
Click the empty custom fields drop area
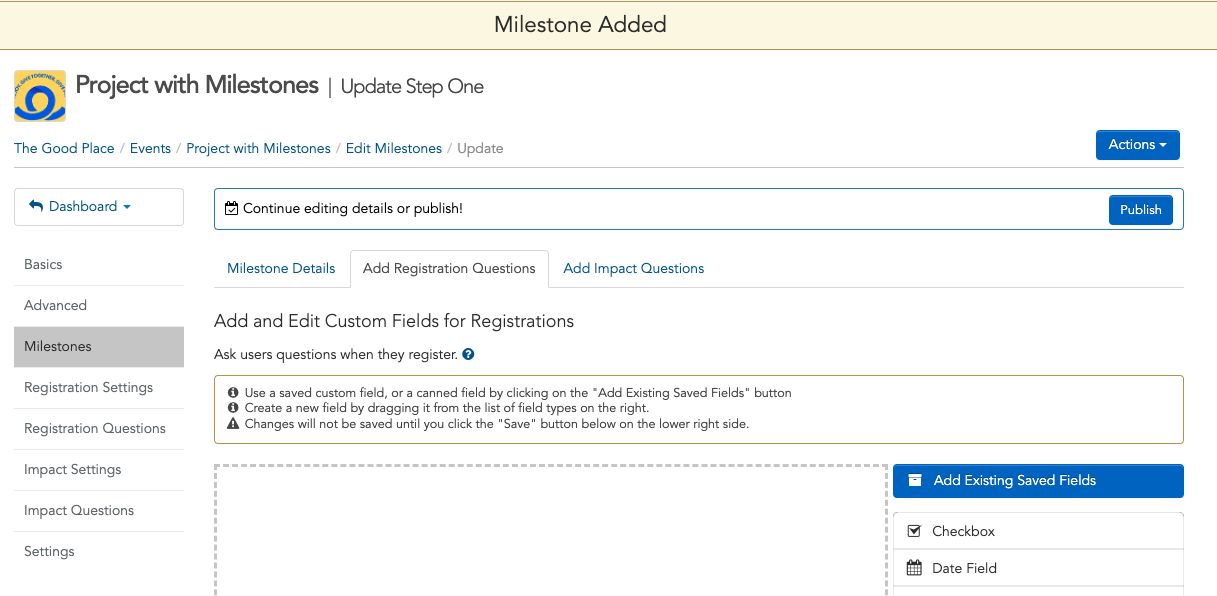click(x=551, y=530)
